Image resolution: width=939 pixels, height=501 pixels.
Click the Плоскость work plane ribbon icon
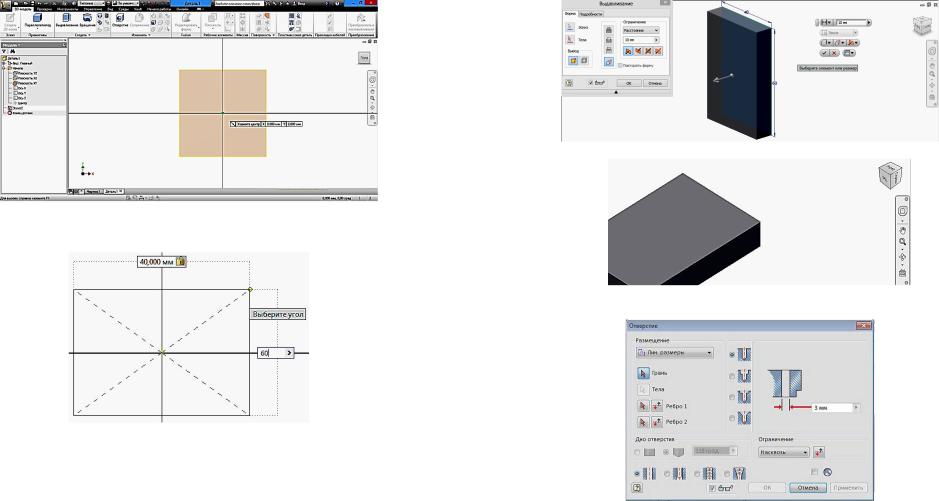click(x=212, y=20)
